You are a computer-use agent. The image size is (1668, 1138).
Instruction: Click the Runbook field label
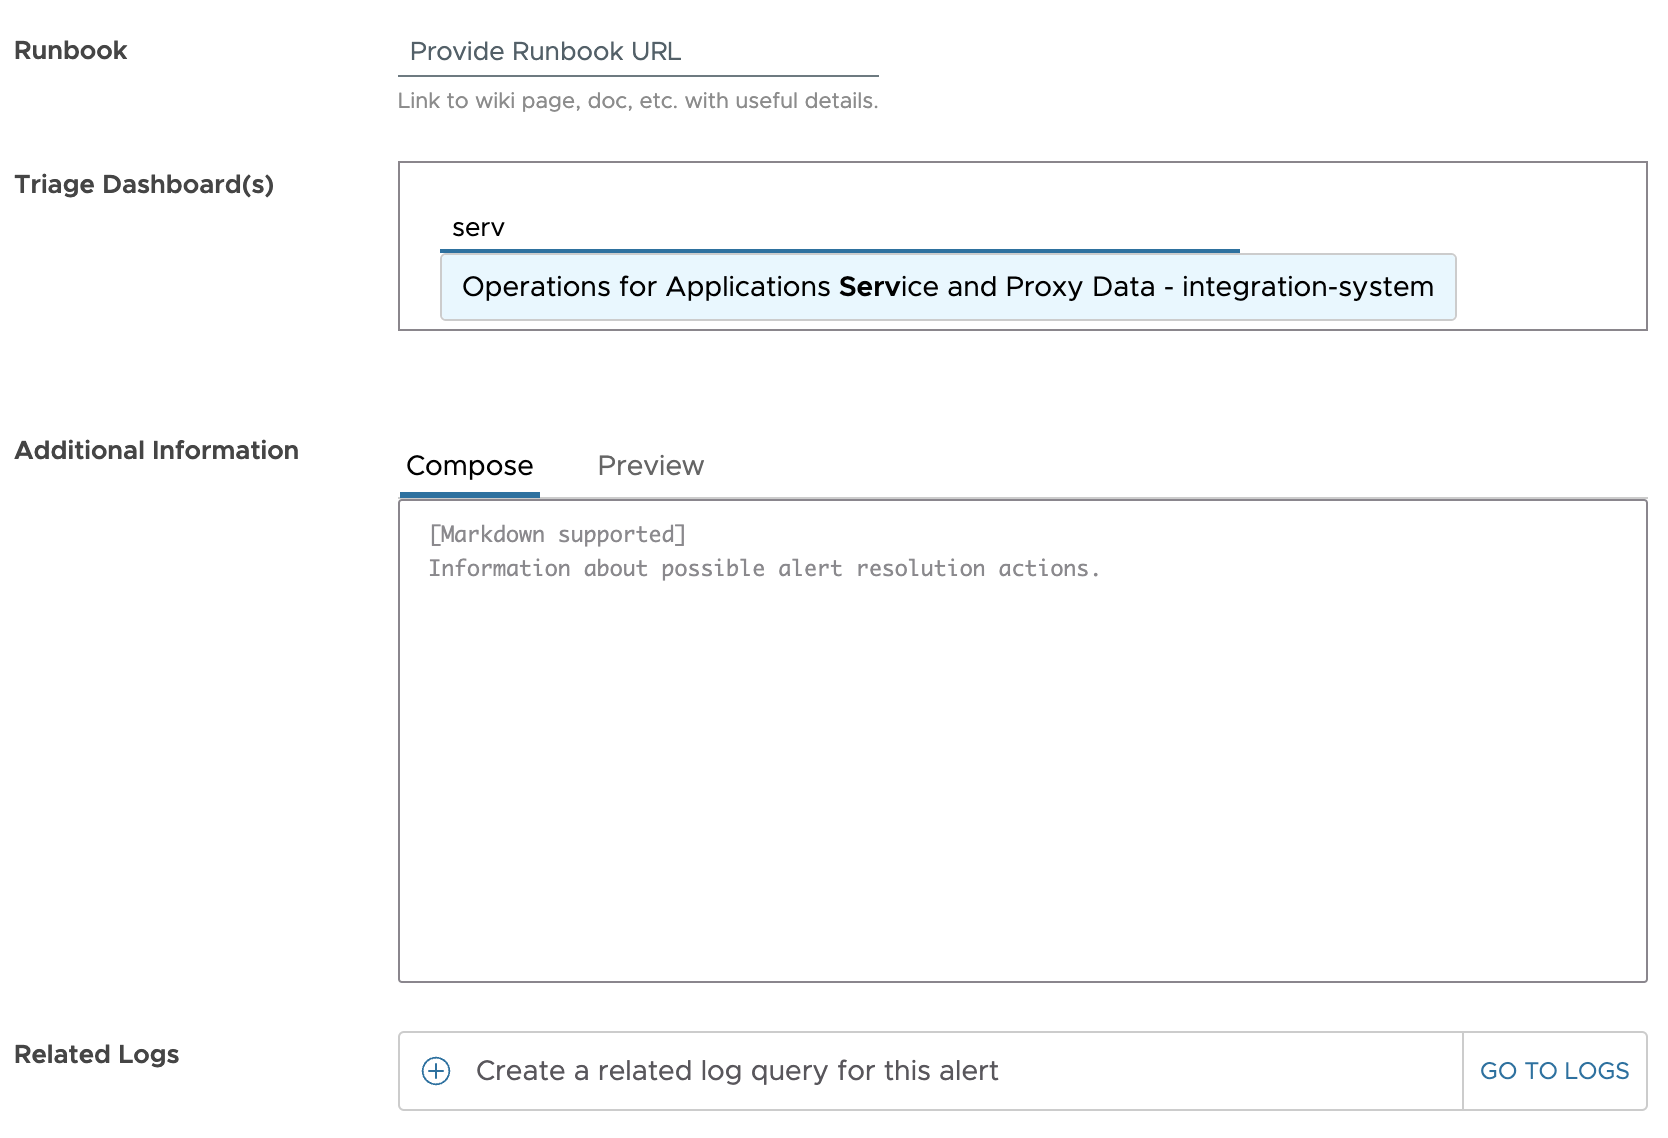[x=71, y=51]
